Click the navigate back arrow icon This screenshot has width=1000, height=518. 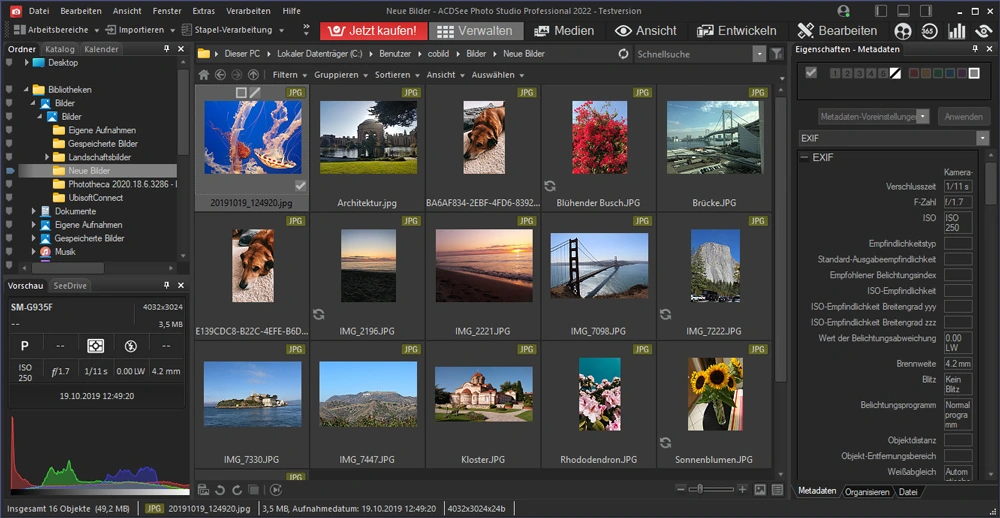pyautogui.click(x=220, y=75)
